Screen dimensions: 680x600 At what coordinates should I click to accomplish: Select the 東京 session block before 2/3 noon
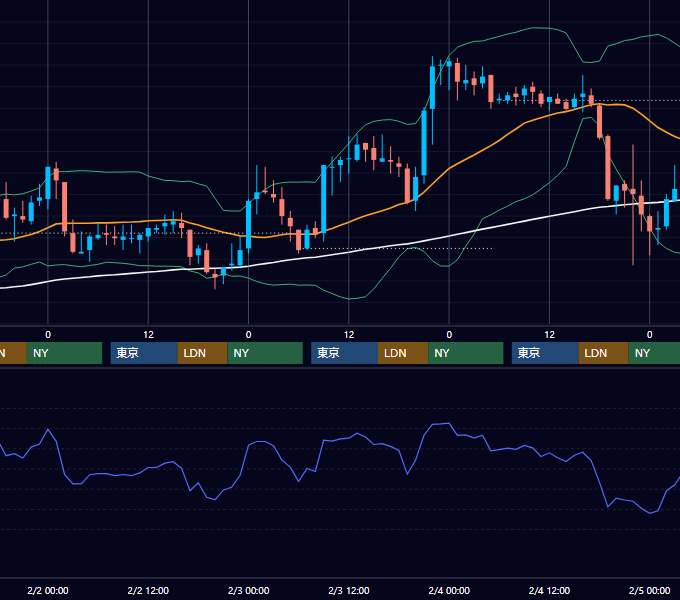point(344,353)
